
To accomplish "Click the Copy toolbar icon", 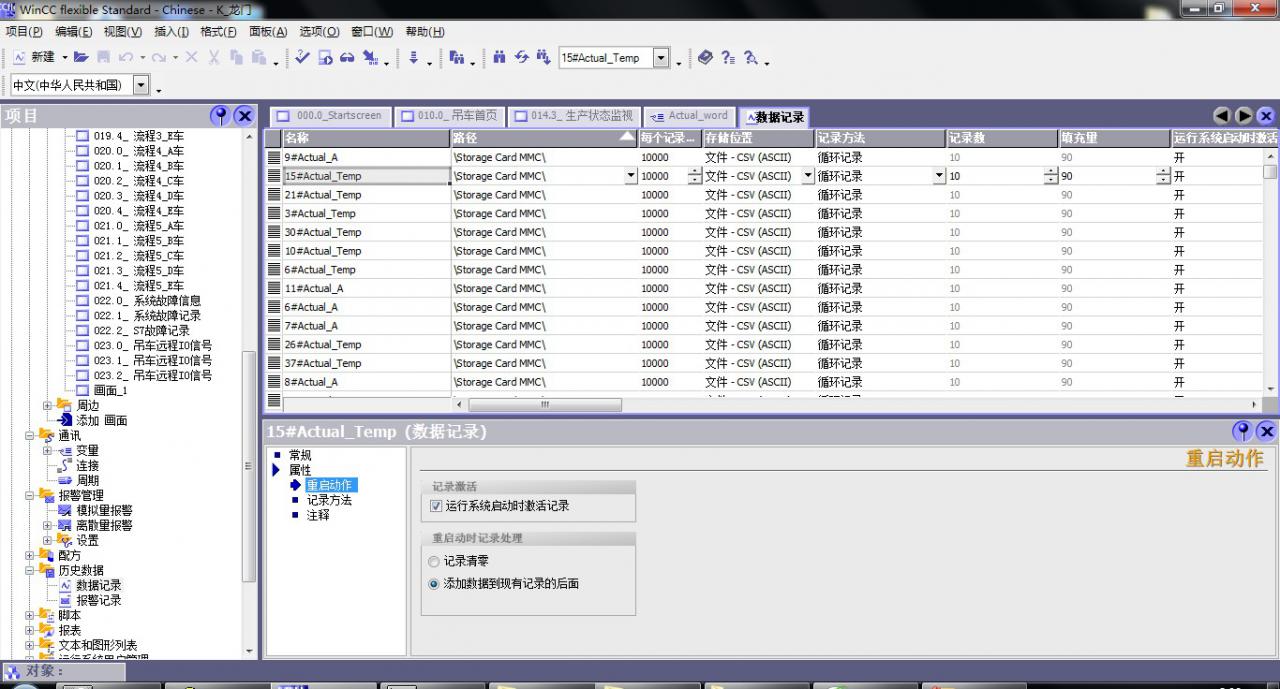I will coord(237,58).
